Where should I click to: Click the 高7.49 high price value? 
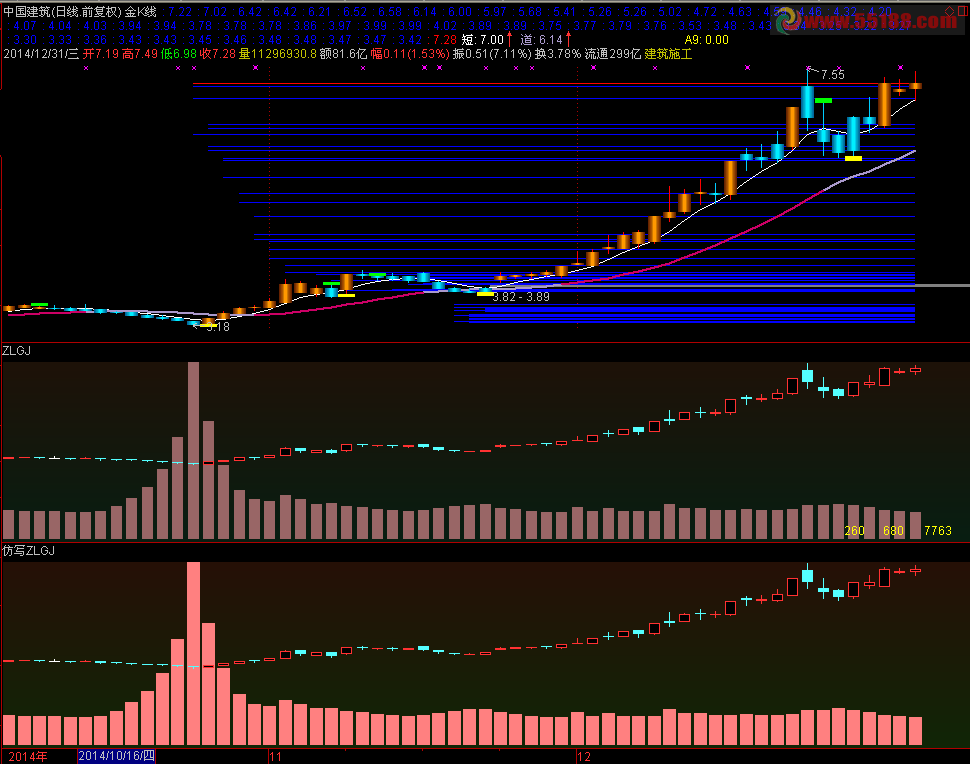140,54
